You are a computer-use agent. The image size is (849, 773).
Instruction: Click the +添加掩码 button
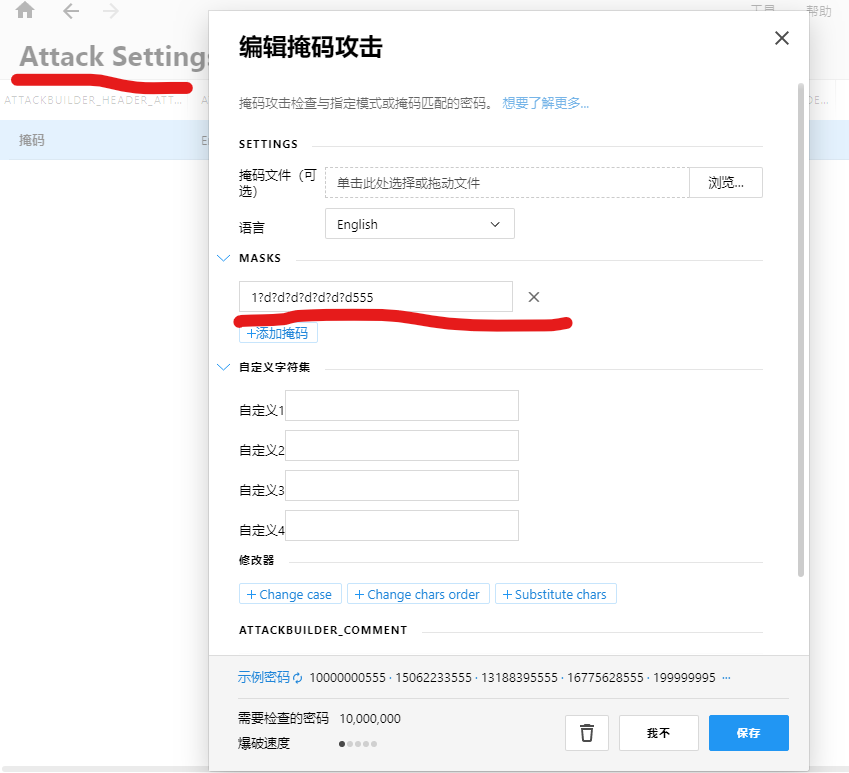coord(278,333)
